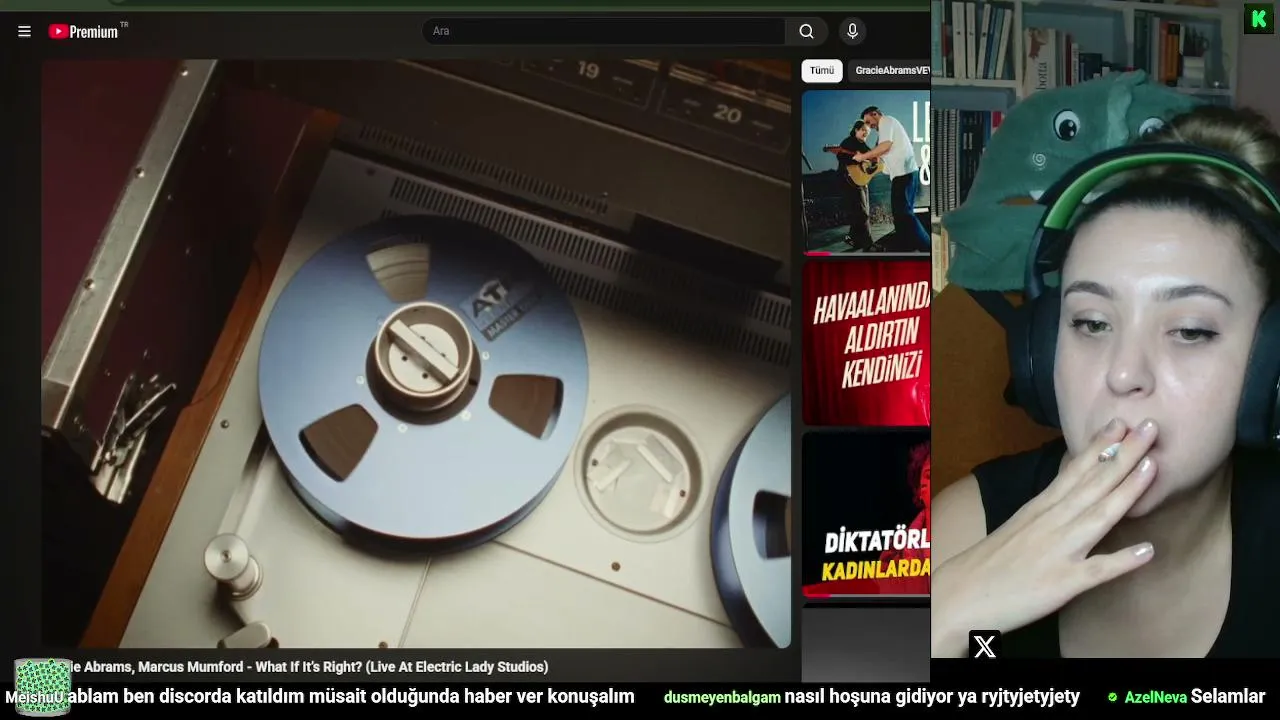Open the YouTube hamburger guide menu
The width and height of the screenshot is (1280, 720).
(x=24, y=31)
